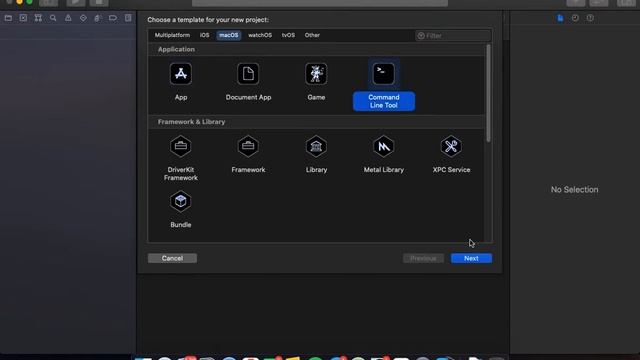The width and height of the screenshot is (640, 360).
Task: Open the Breakpoint navigator icon
Action: [x=113, y=18]
